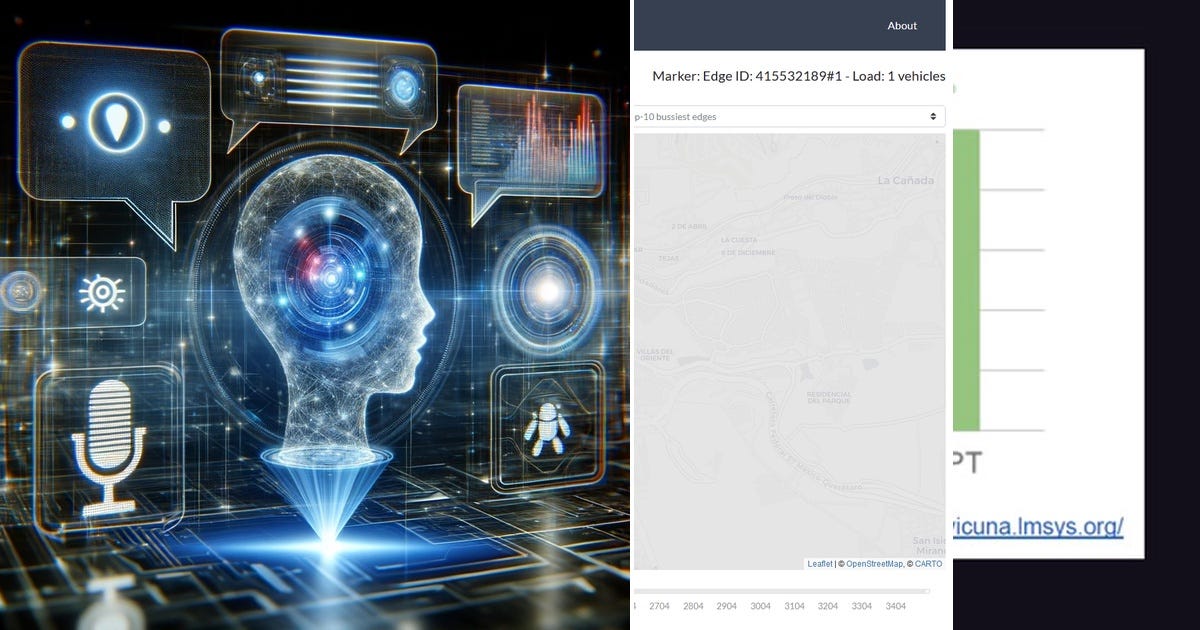Click the 3004 axis label

pos(760,605)
